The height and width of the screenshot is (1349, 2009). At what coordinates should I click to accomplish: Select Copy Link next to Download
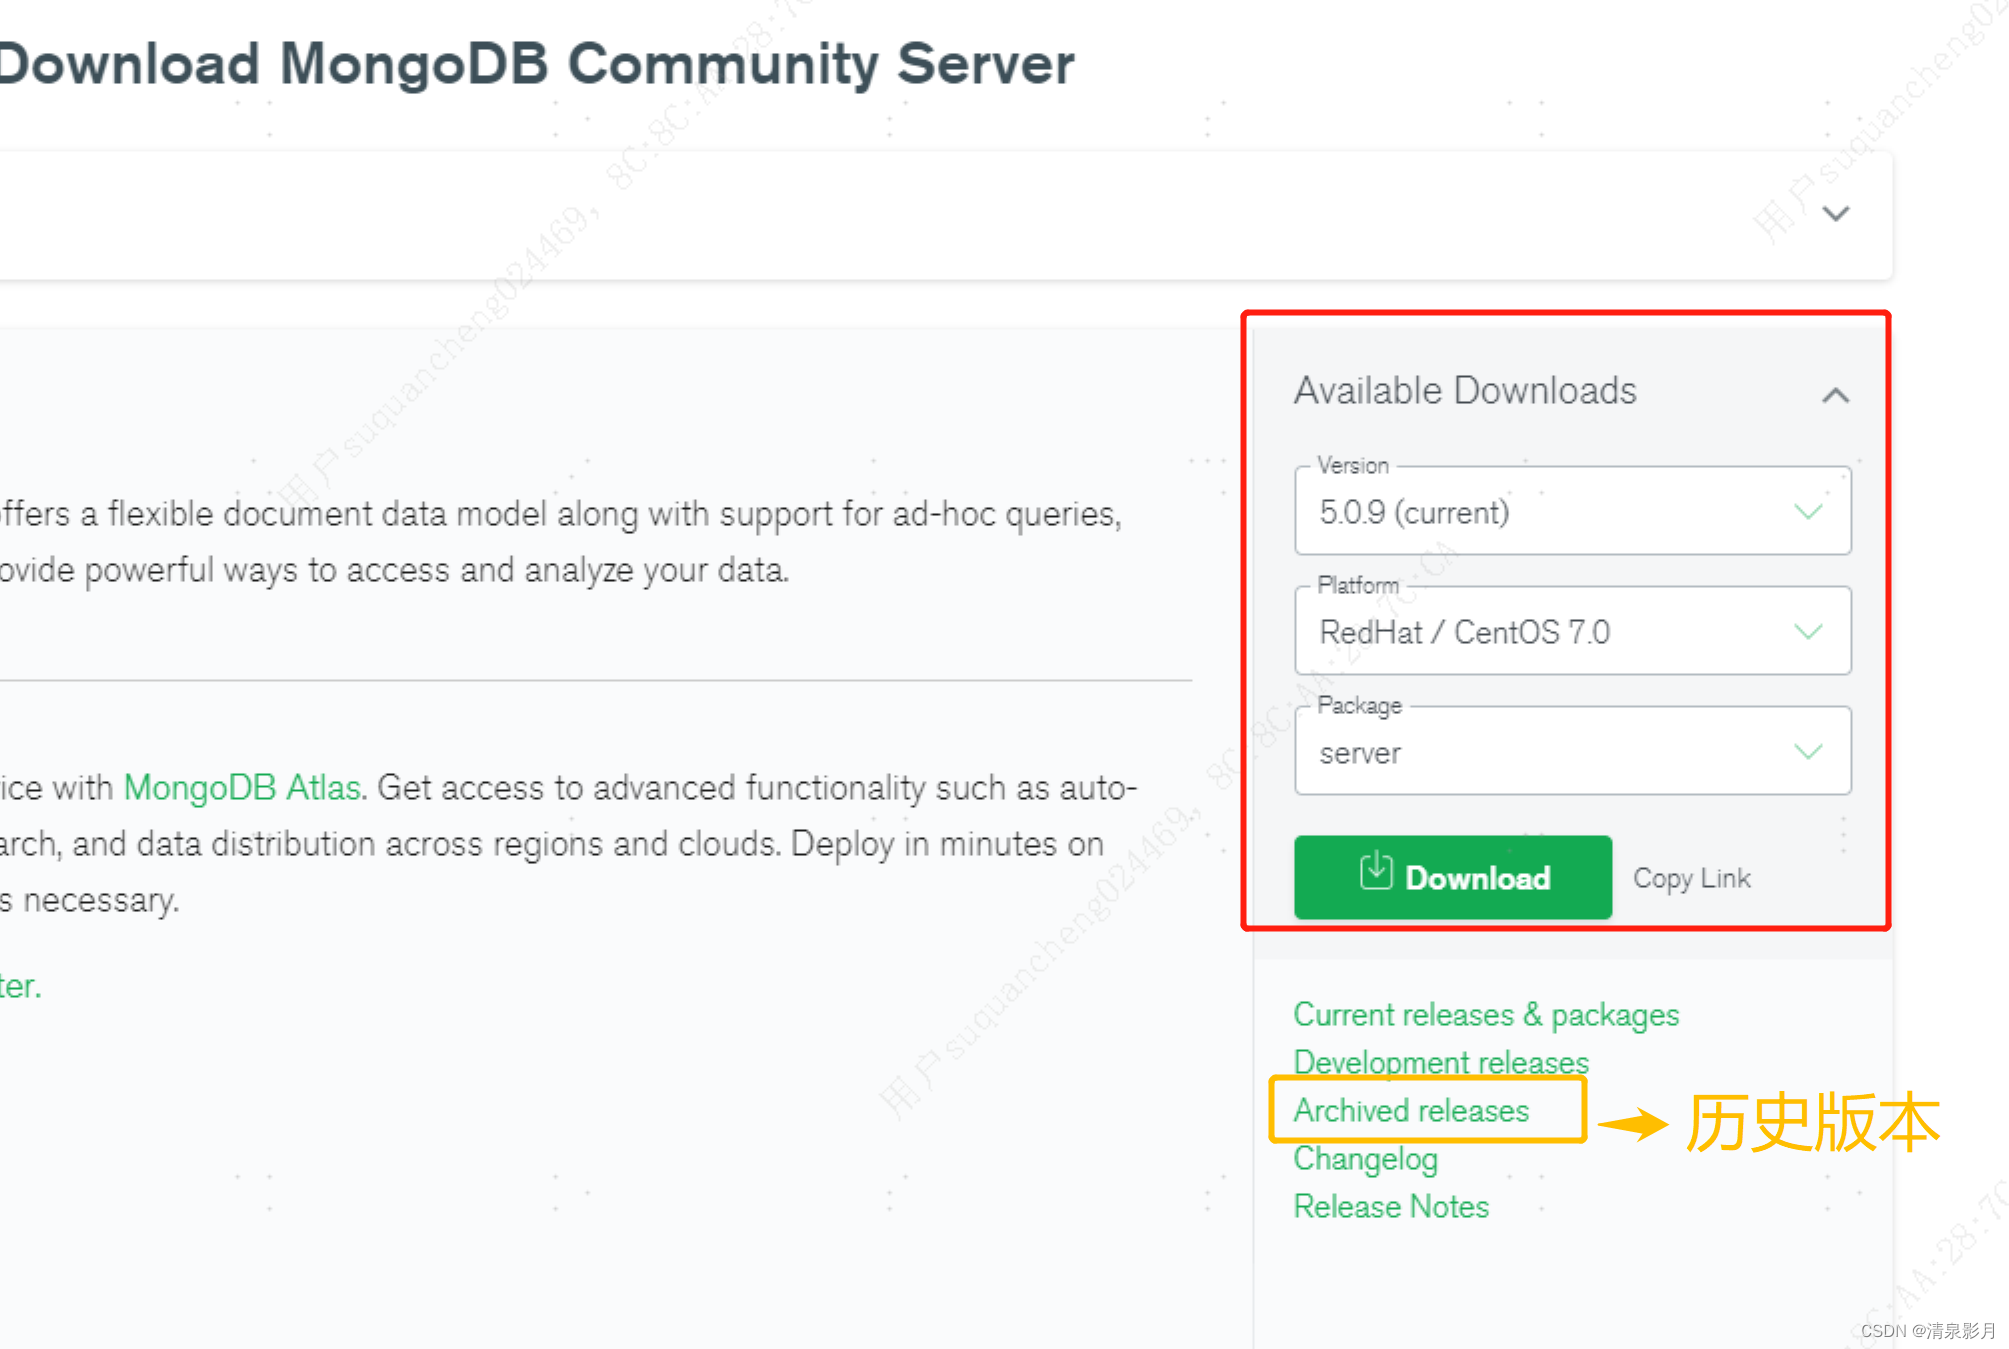[1691, 877]
